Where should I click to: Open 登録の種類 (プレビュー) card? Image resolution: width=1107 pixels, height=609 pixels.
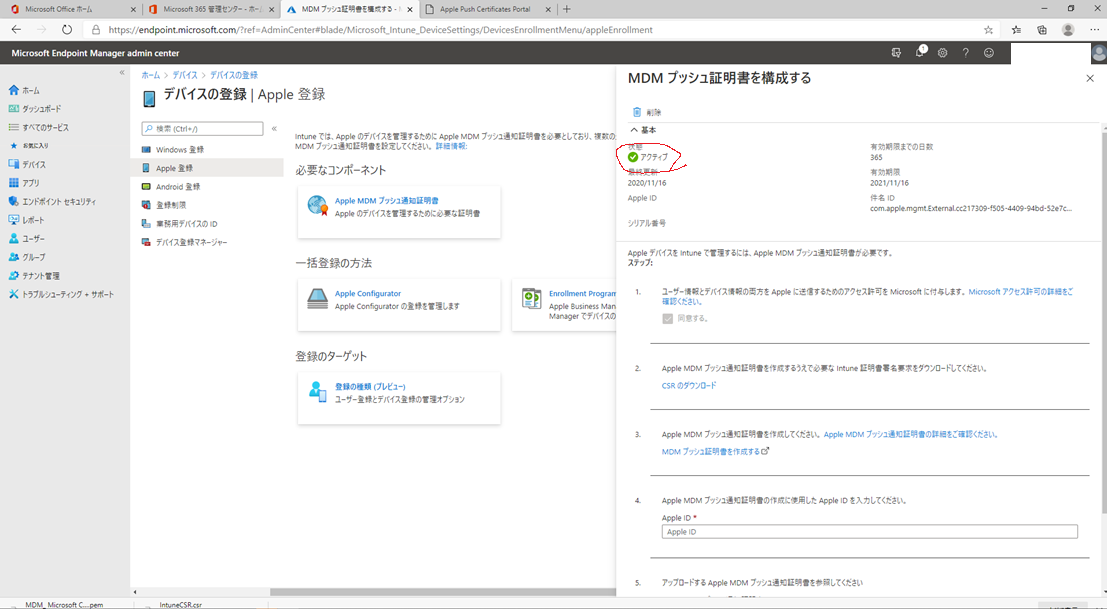(399, 398)
